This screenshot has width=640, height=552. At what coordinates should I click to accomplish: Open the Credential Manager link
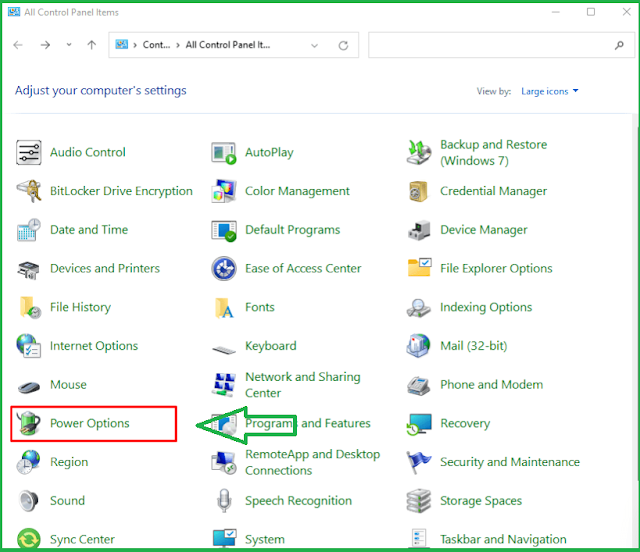coord(493,191)
